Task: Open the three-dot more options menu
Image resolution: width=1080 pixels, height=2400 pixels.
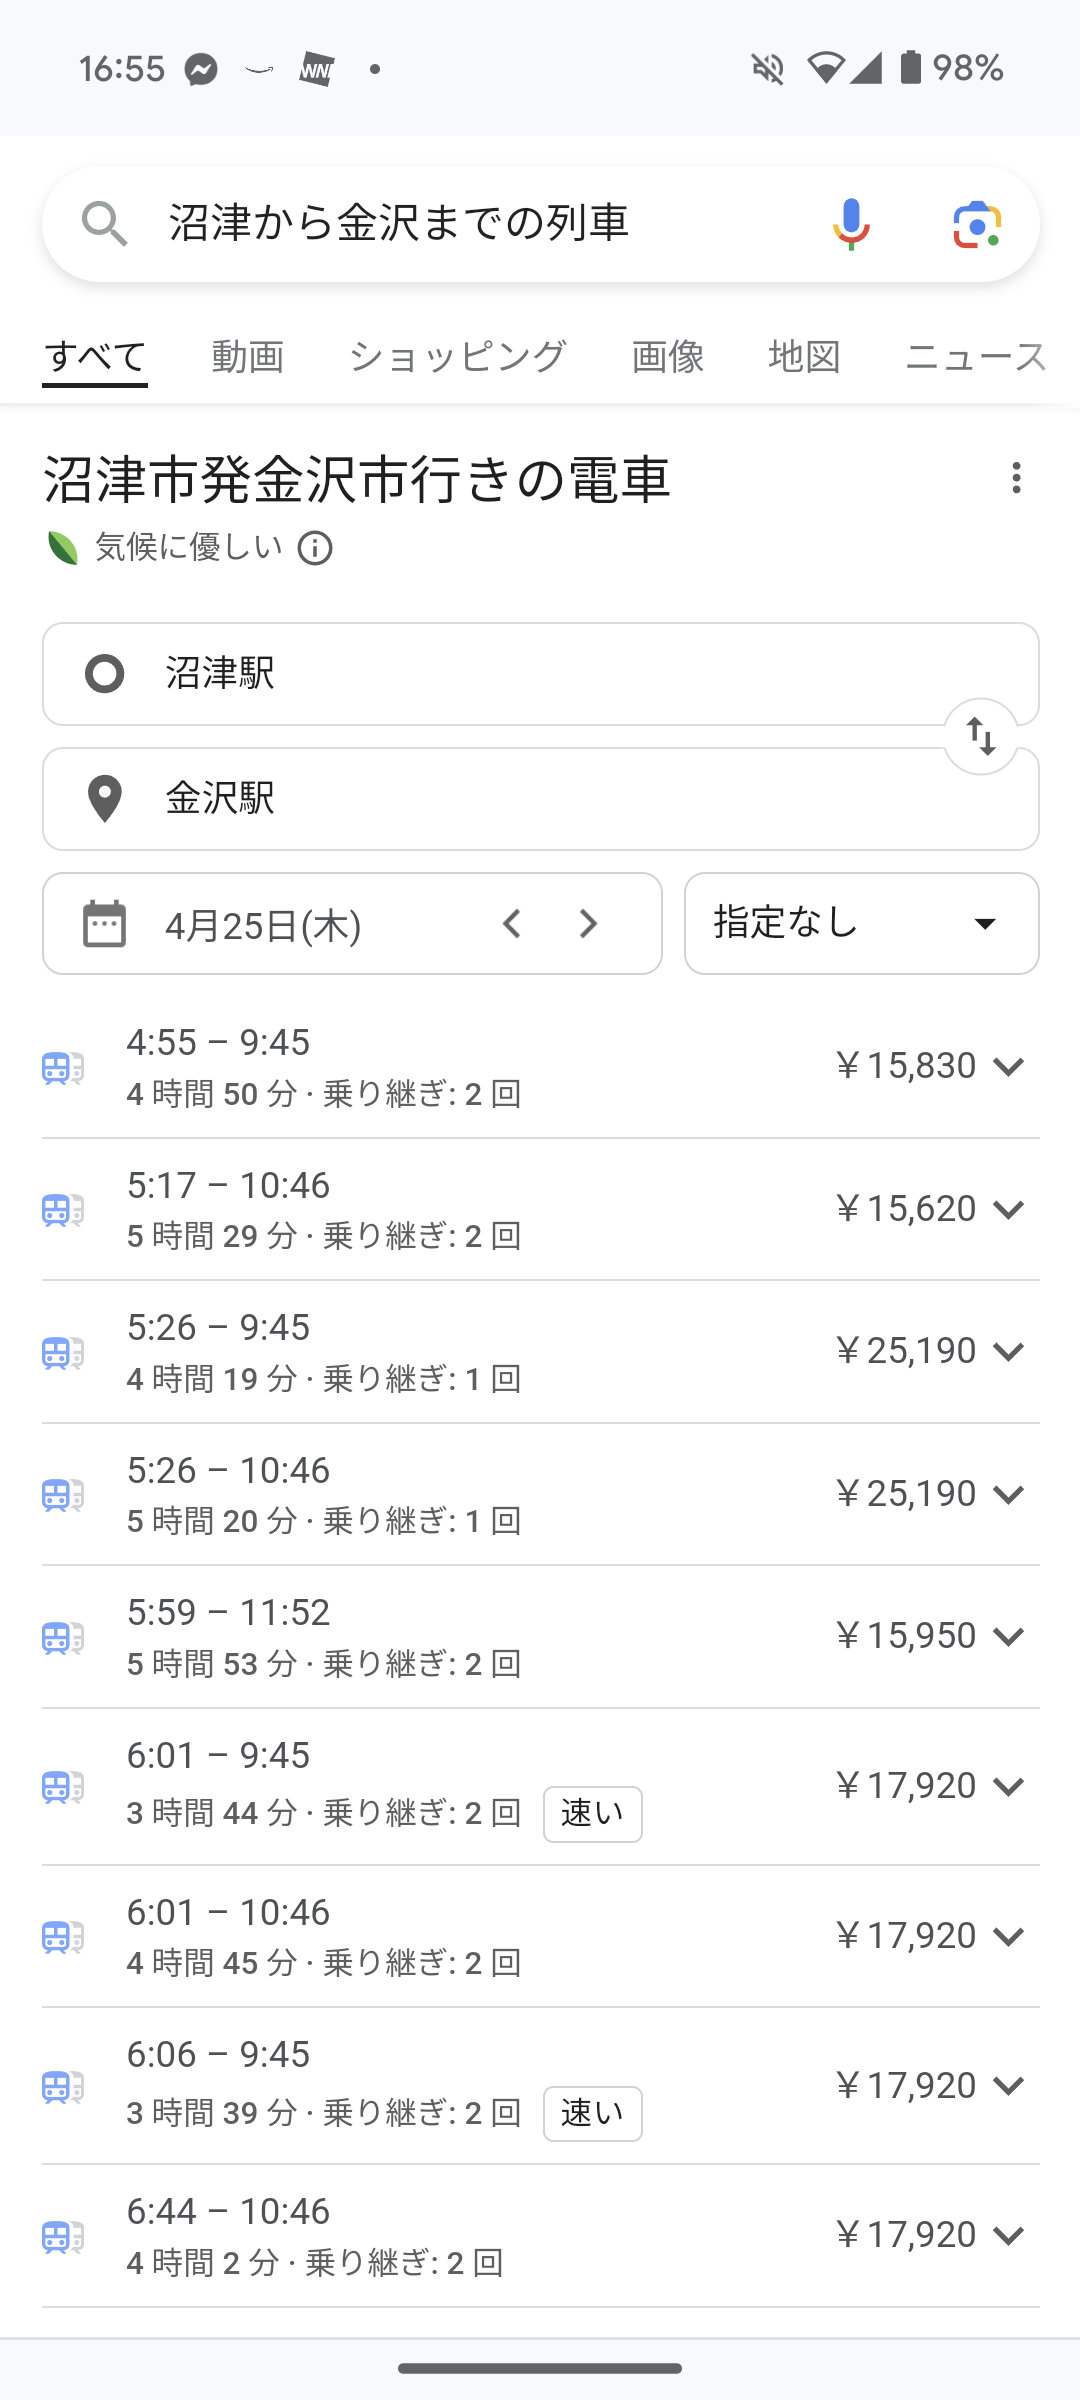Action: coord(1016,478)
